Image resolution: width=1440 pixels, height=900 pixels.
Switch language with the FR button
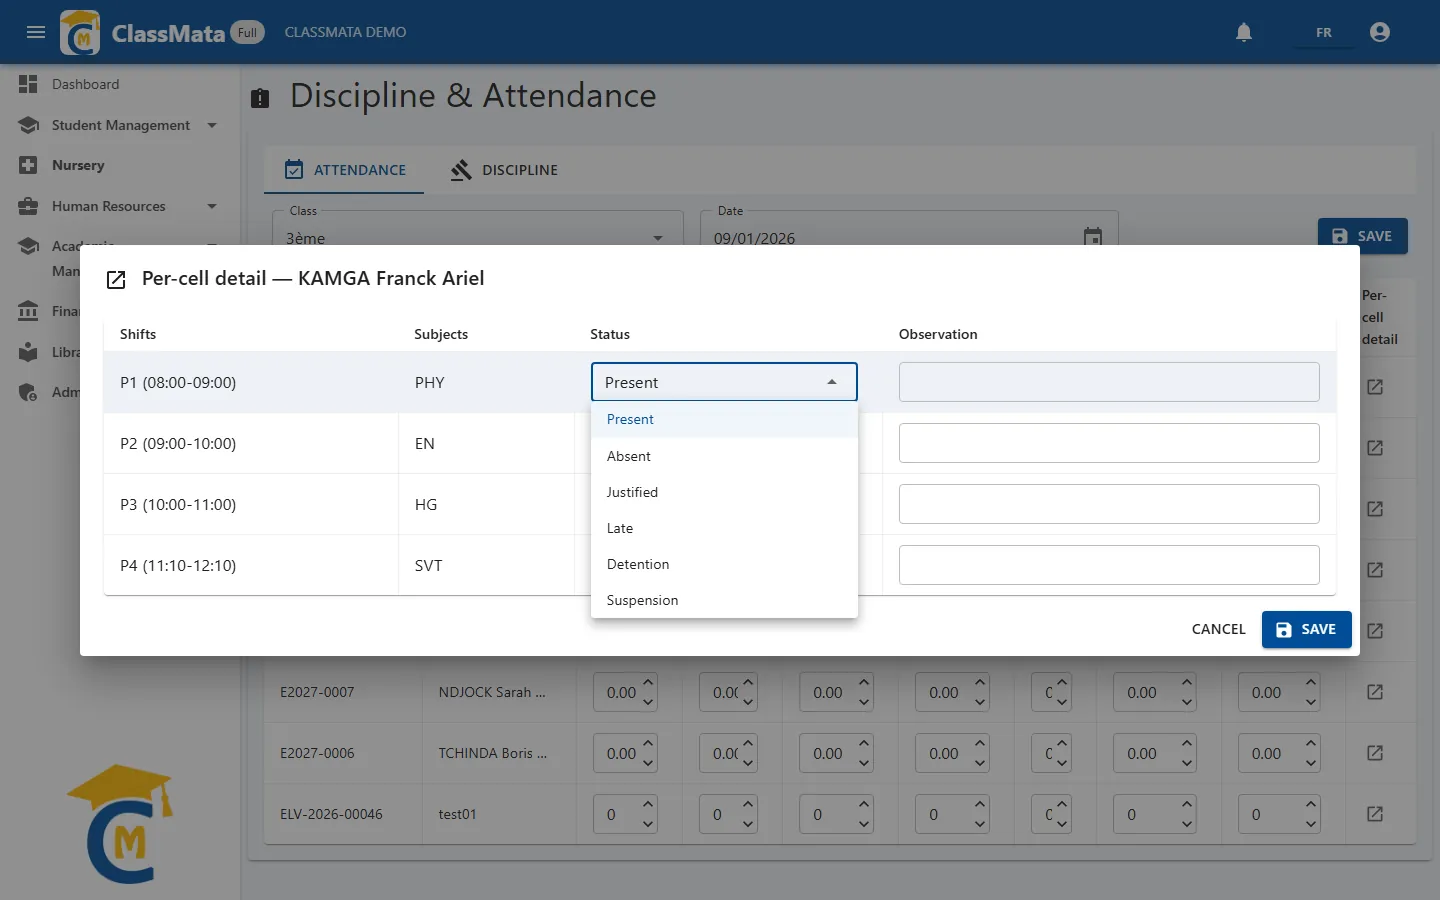click(1324, 32)
